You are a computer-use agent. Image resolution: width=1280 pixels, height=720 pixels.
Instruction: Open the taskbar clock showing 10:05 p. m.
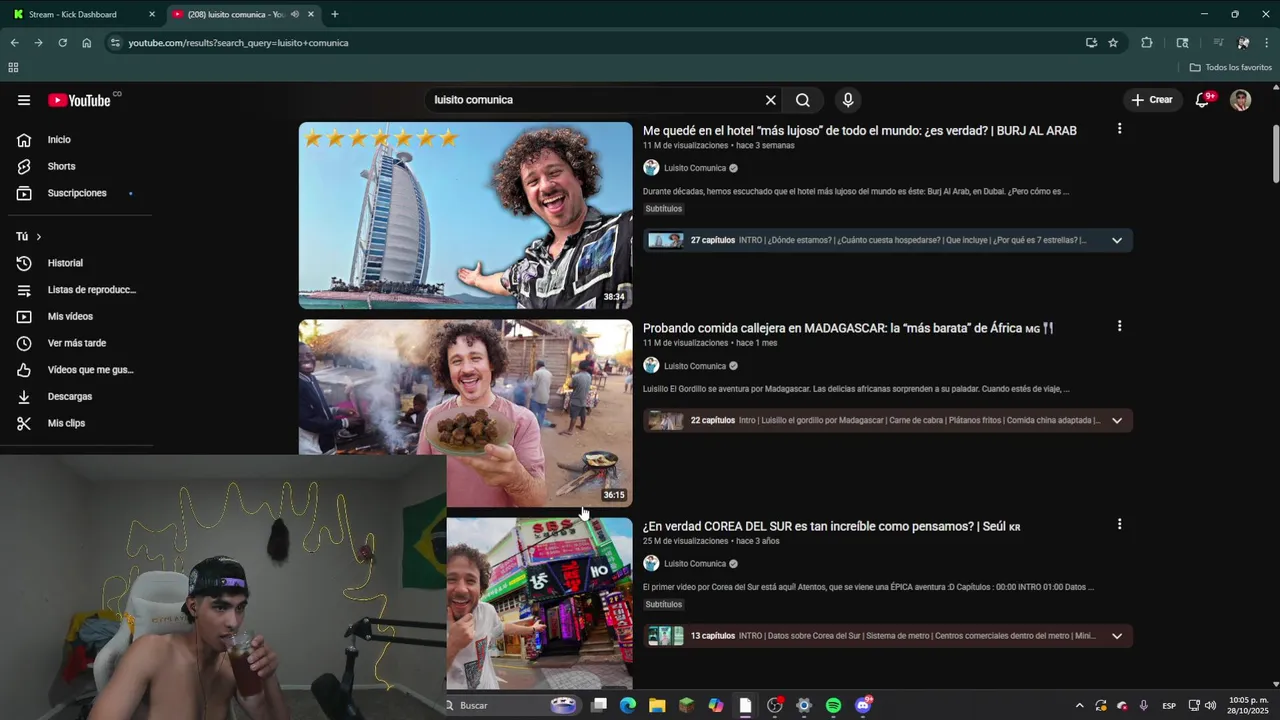tap(1248, 705)
